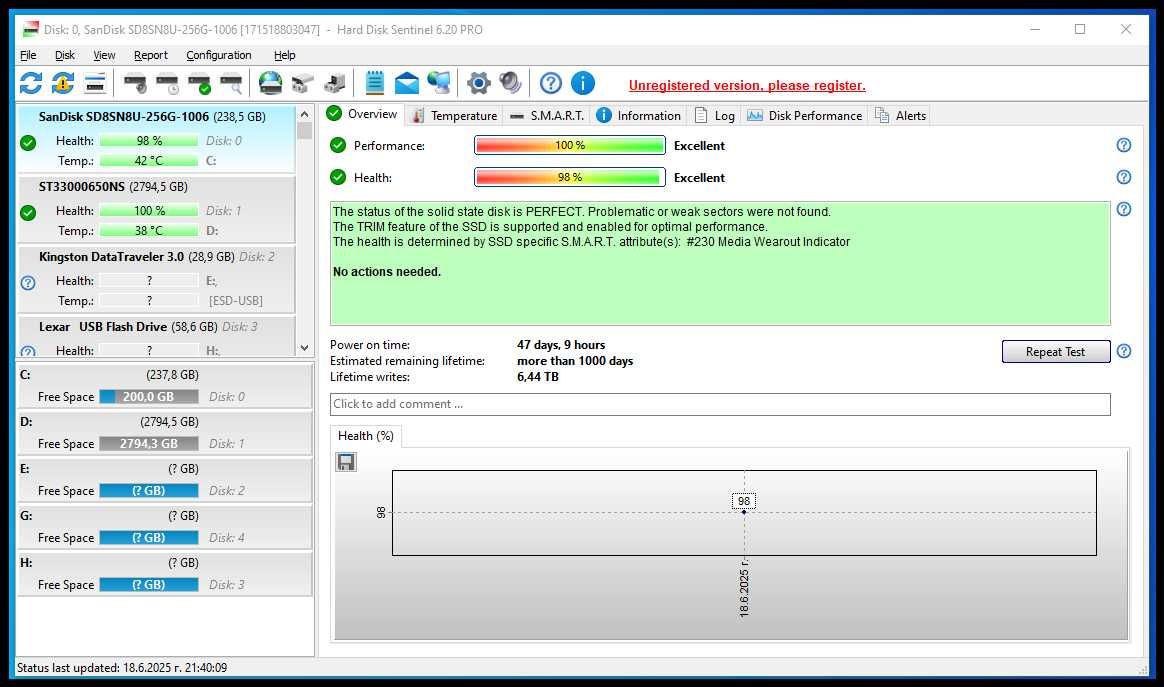This screenshot has width=1164, height=687.
Task: Click the globe-over-disk toolbar icon
Action: click(x=270, y=83)
